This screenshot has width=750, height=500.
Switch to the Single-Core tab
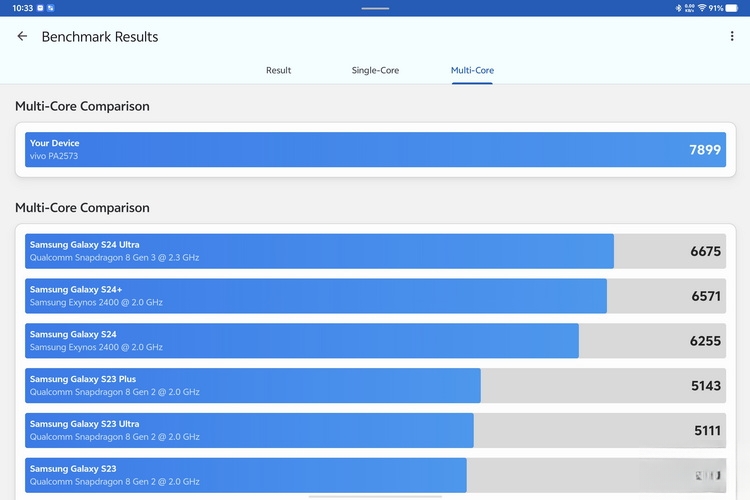point(375,70)
